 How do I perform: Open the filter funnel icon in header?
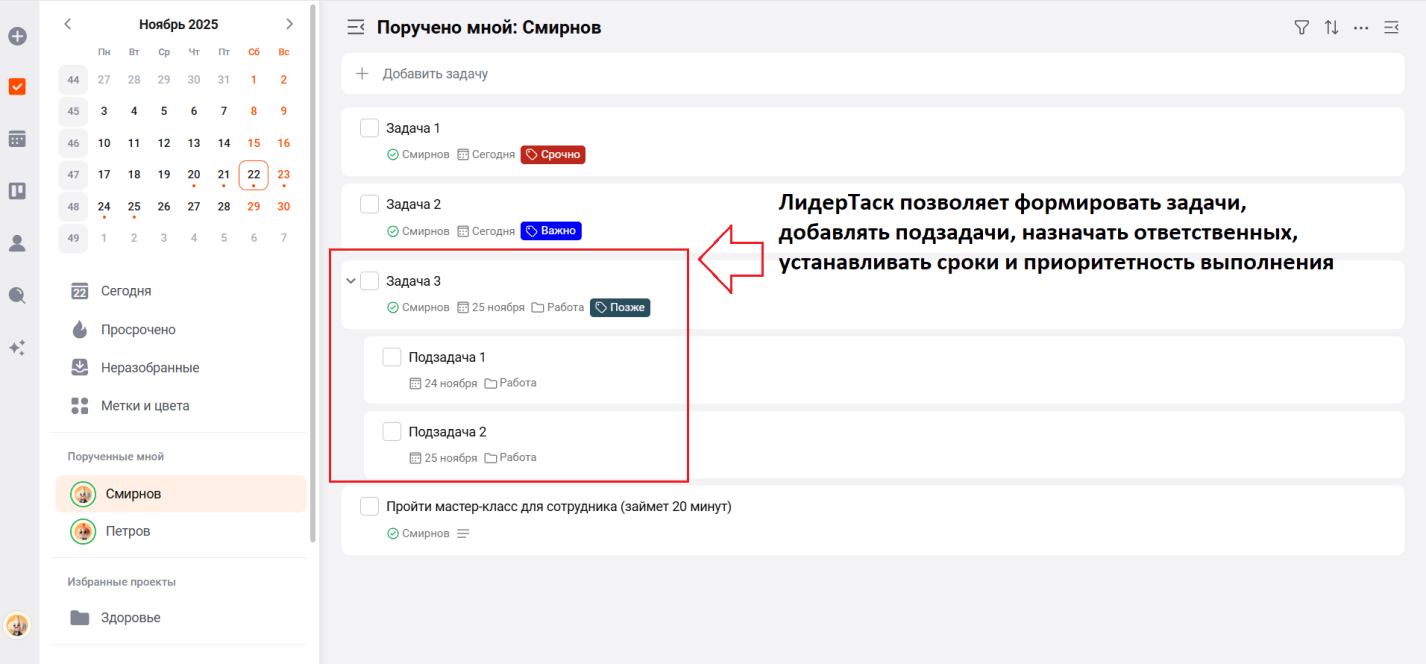pos(1301,28)
